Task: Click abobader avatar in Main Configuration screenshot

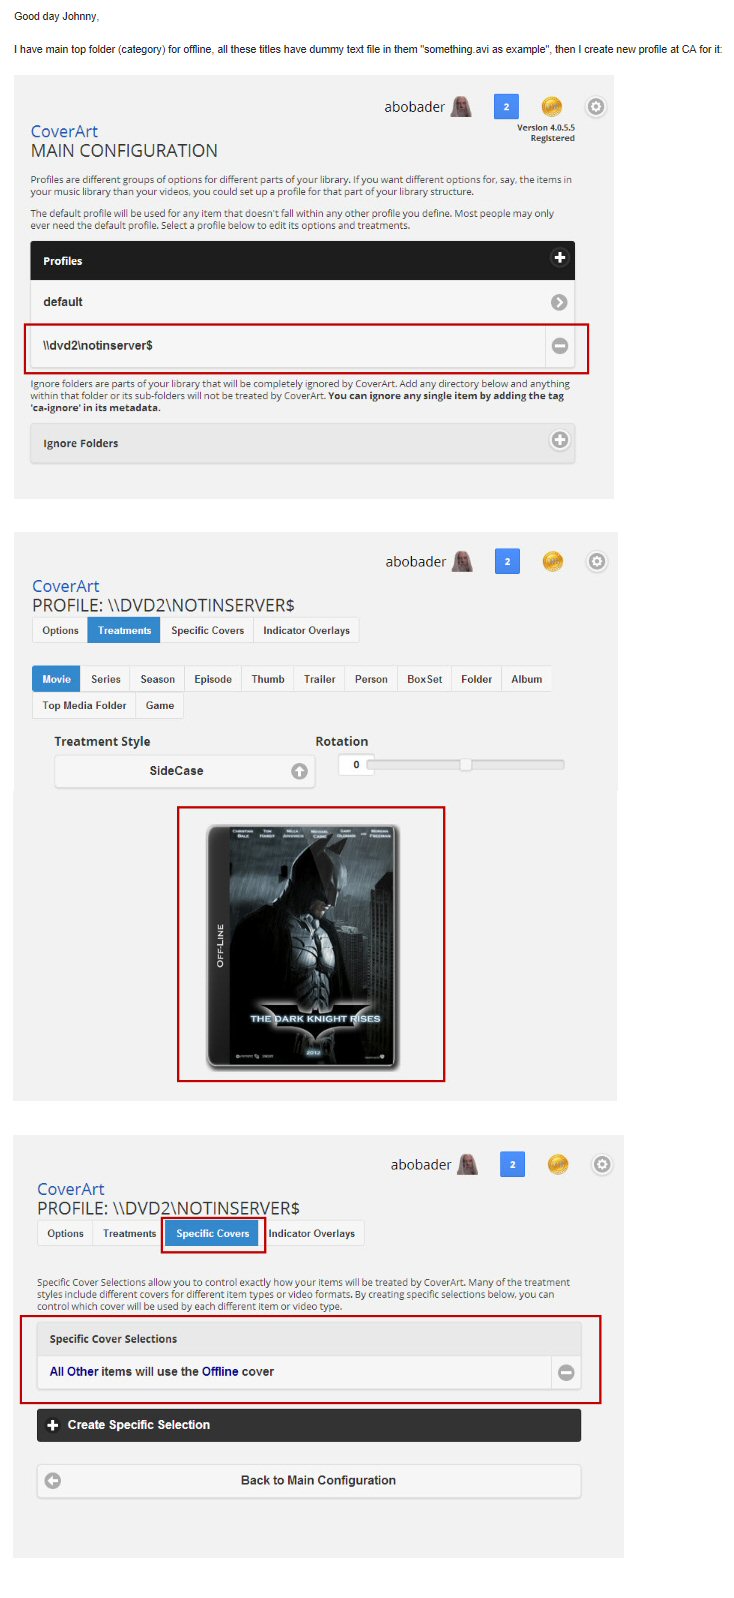Action: pos(461,106)
